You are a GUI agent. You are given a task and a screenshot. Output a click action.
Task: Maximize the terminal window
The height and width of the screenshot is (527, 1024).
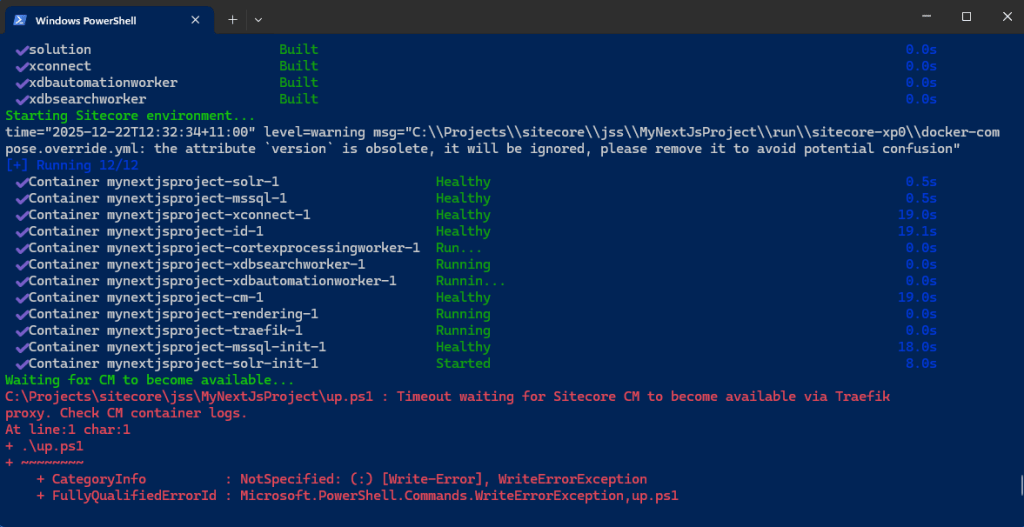click(x=966, y=17)
